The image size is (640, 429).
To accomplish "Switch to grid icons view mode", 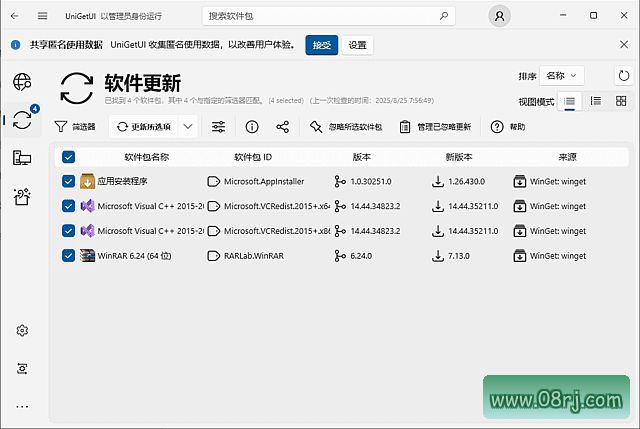I will pos(621,101).
